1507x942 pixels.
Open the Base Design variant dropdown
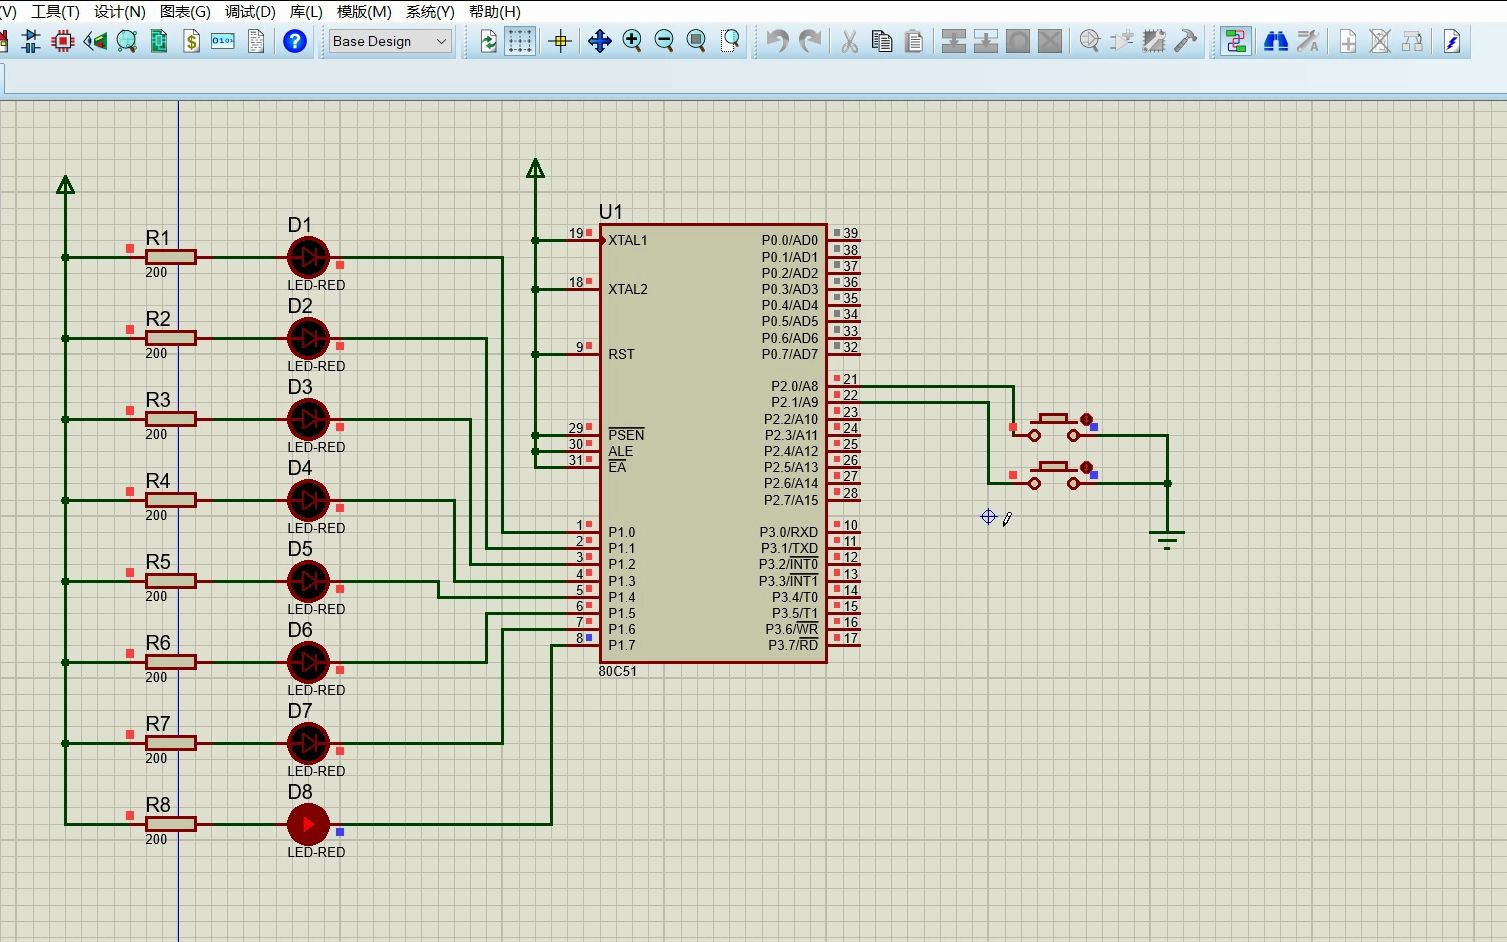click(390, 41)
